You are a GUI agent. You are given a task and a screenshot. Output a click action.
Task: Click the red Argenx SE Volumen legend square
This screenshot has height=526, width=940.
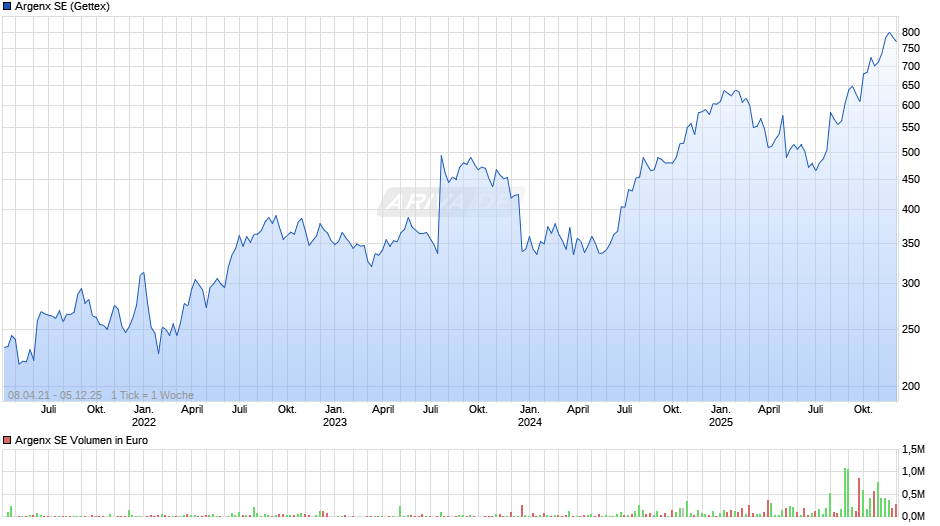7,440
